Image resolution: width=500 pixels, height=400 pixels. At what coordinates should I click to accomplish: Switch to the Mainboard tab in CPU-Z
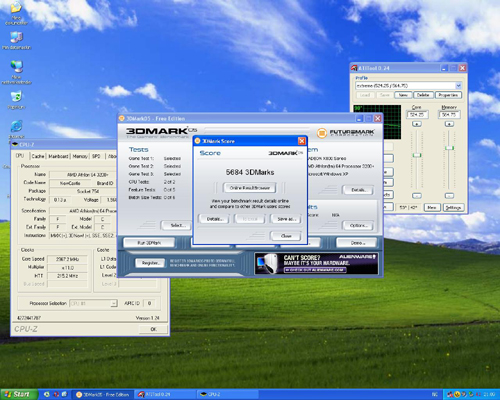(x=58, y=156)
